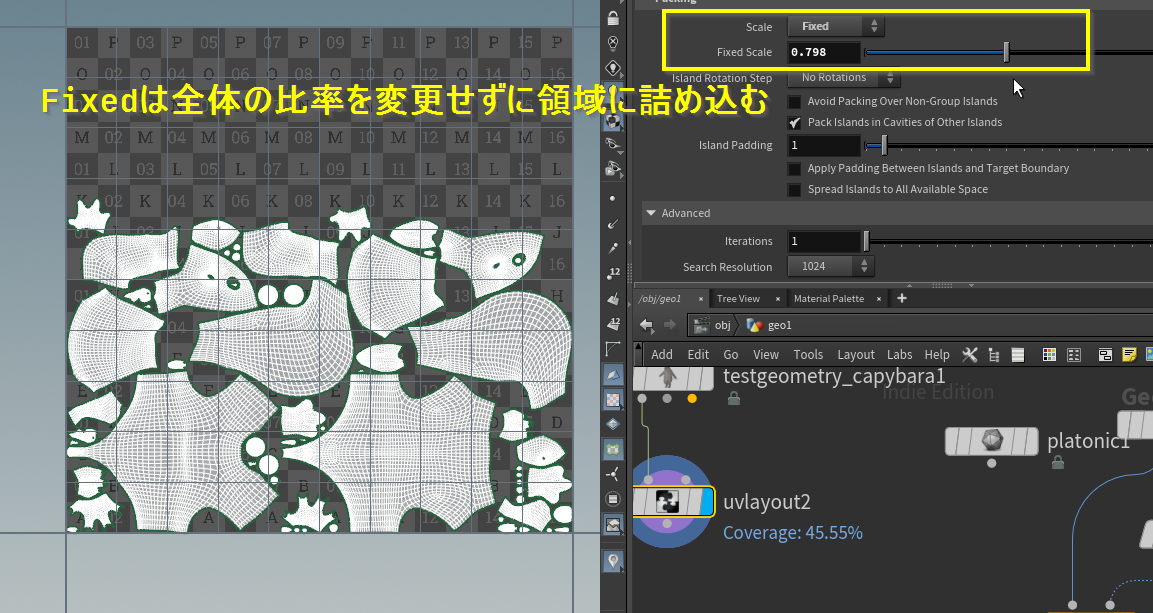Open the Scale dropdown set to Fixed
The height and width of the screenshot is (613, 1153).
click(836, 26)
